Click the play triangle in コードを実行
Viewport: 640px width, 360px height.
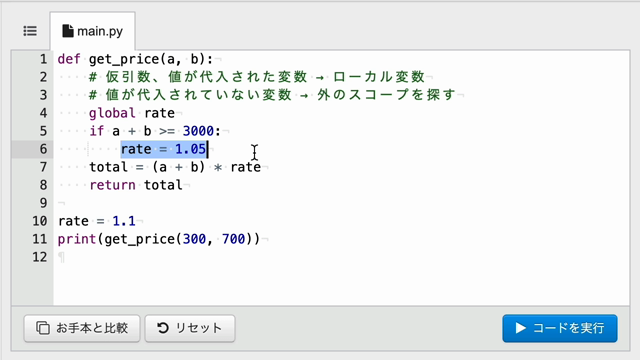520,328
